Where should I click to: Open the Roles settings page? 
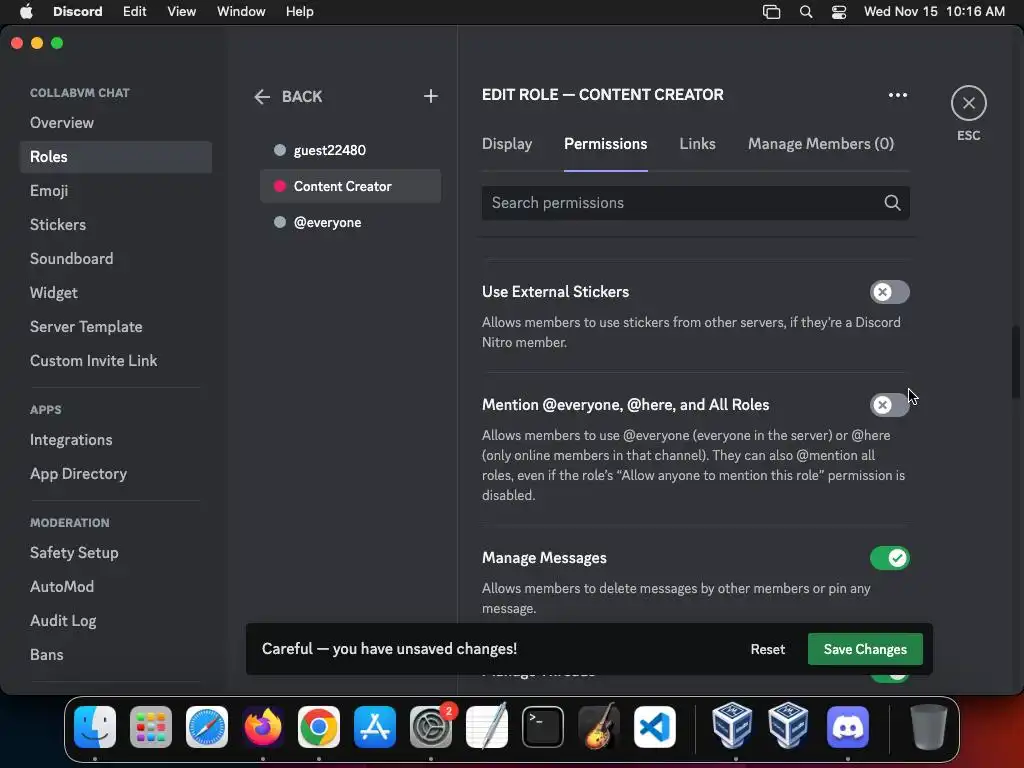pyautogui.click(x=116, y=157)
